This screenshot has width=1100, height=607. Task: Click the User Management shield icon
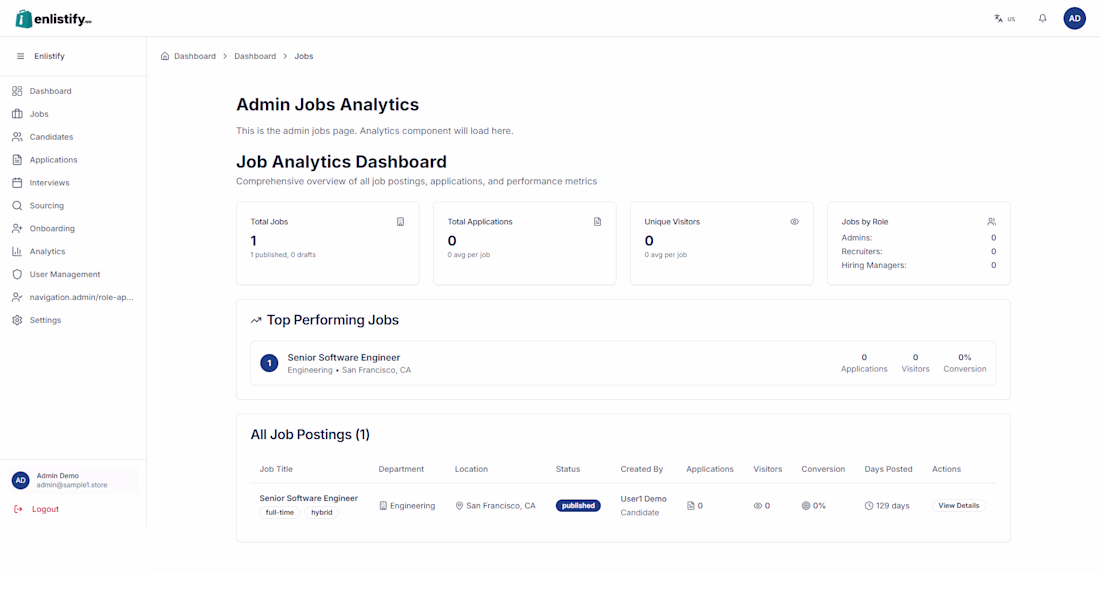pos(17,274)
